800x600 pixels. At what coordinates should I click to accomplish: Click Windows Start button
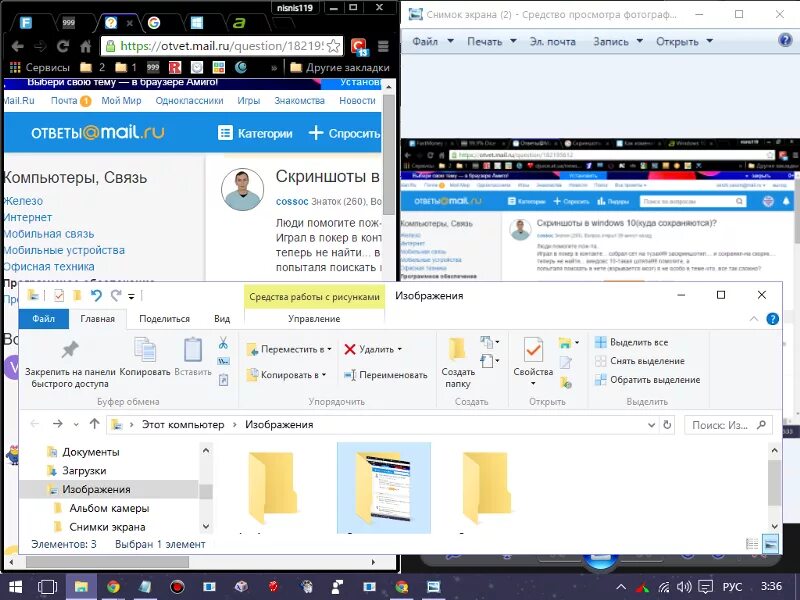click(x=15, y=587)
